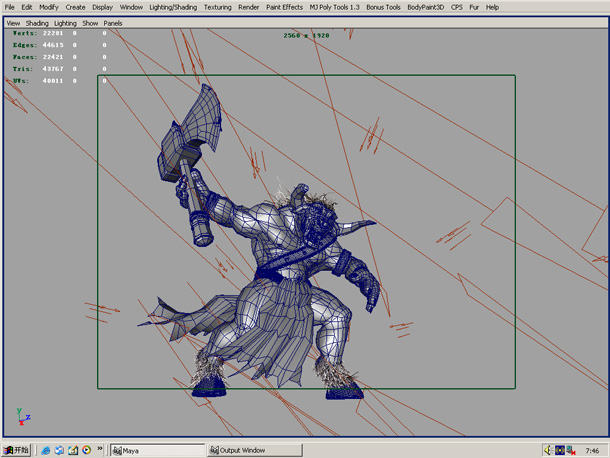Expand the quick launch overflow chevron
The height and width of the screenshot is (458, 610).
(100, 449)
